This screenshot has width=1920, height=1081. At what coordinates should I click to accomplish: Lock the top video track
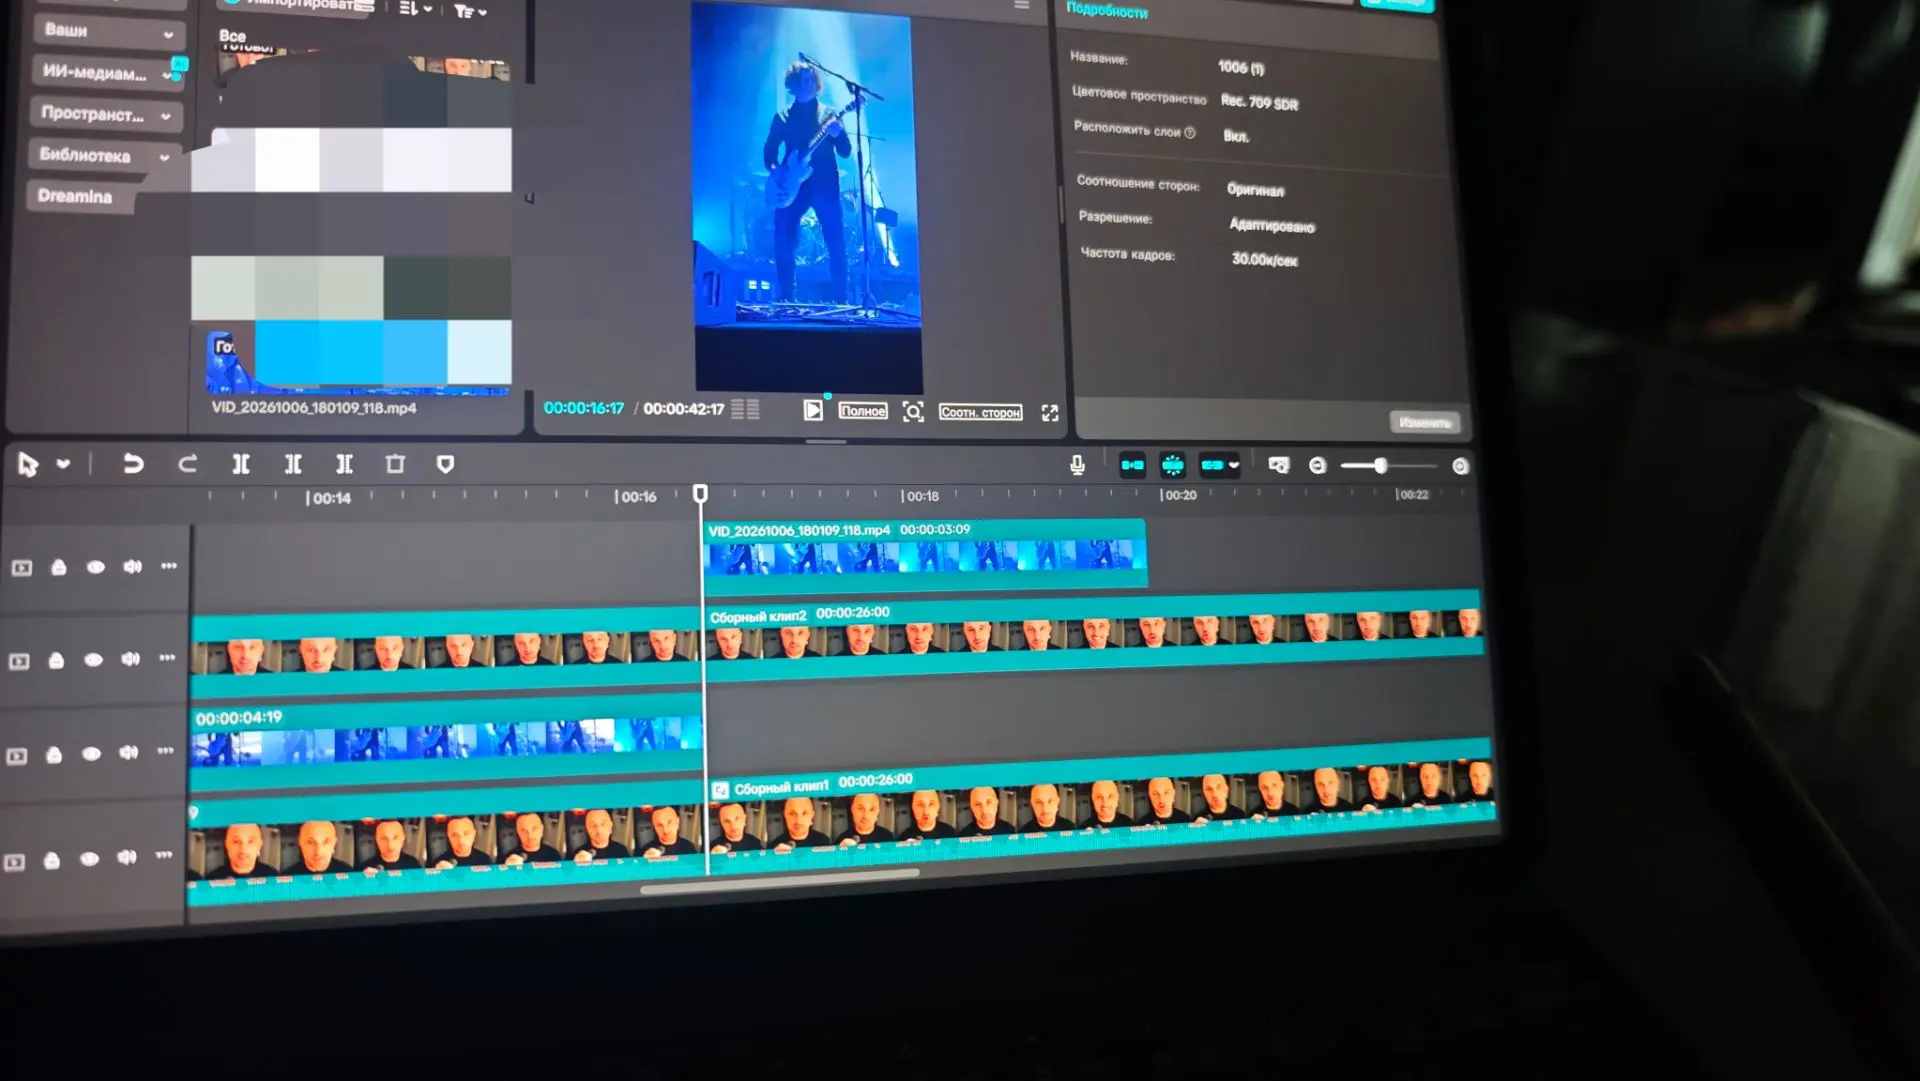point(59,568)
